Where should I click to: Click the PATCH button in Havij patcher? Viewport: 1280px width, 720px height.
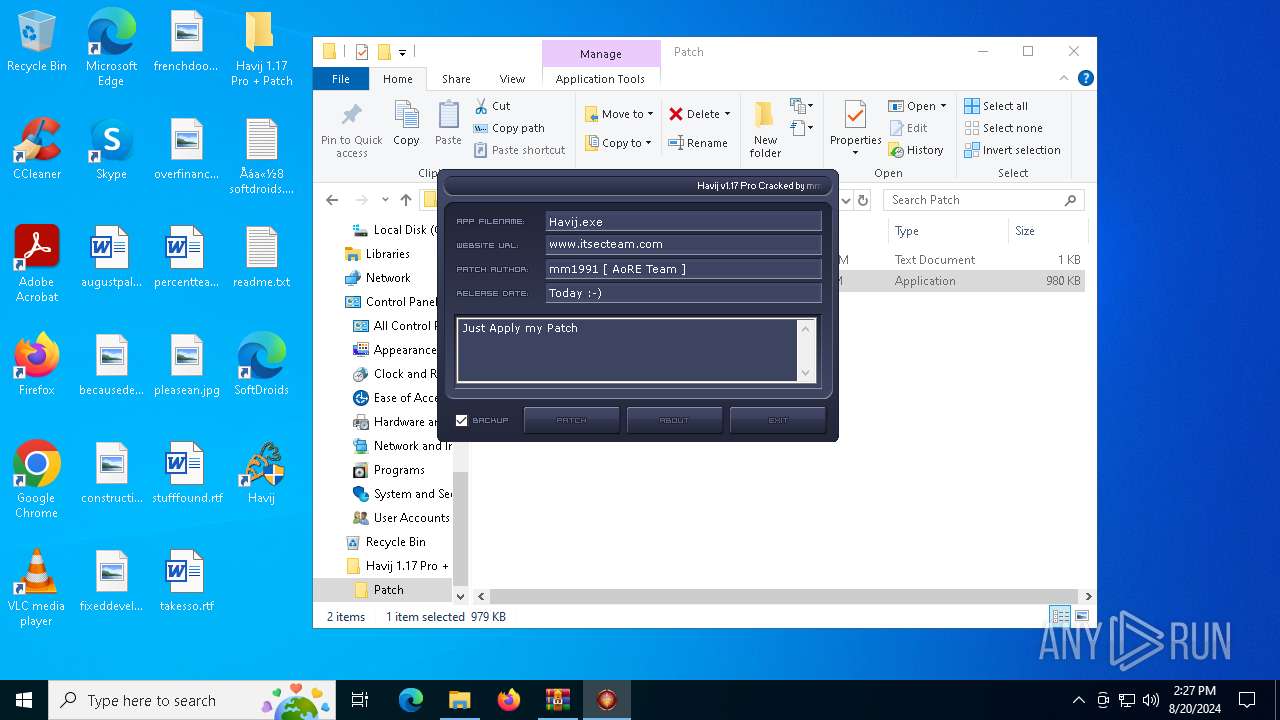[x=571, y=420]
